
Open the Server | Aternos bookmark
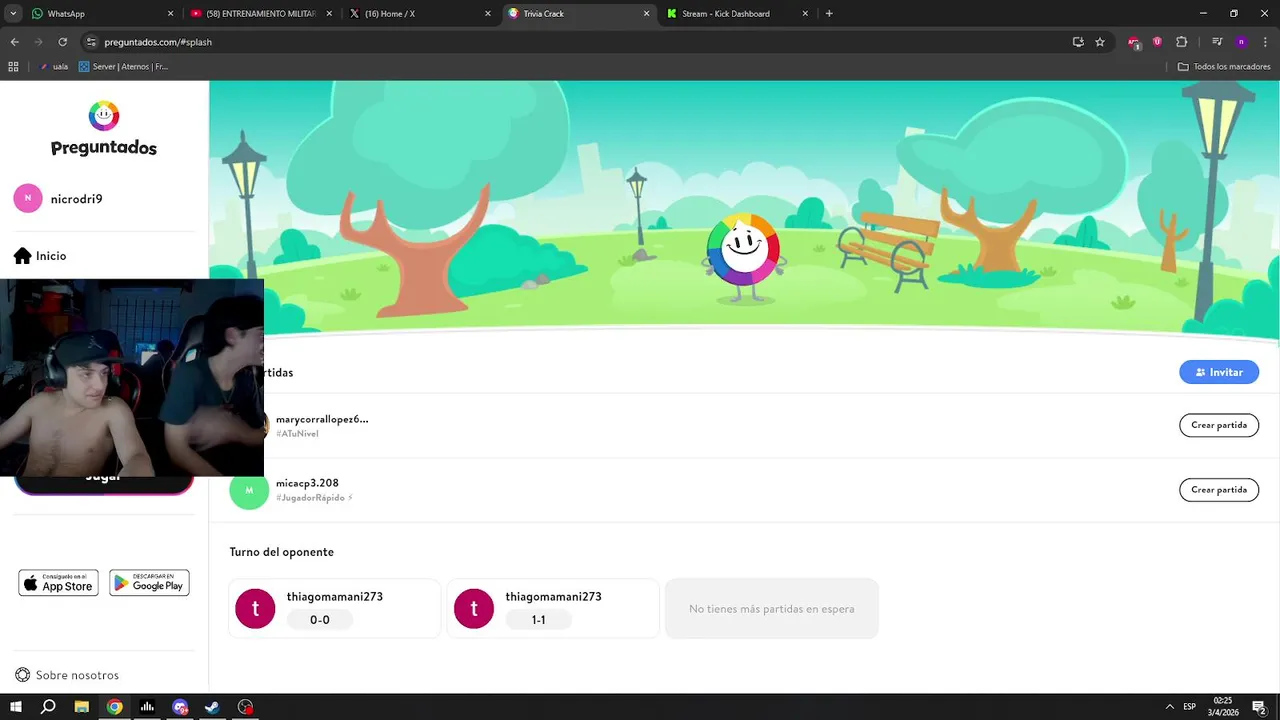click(x=124, y=66)
